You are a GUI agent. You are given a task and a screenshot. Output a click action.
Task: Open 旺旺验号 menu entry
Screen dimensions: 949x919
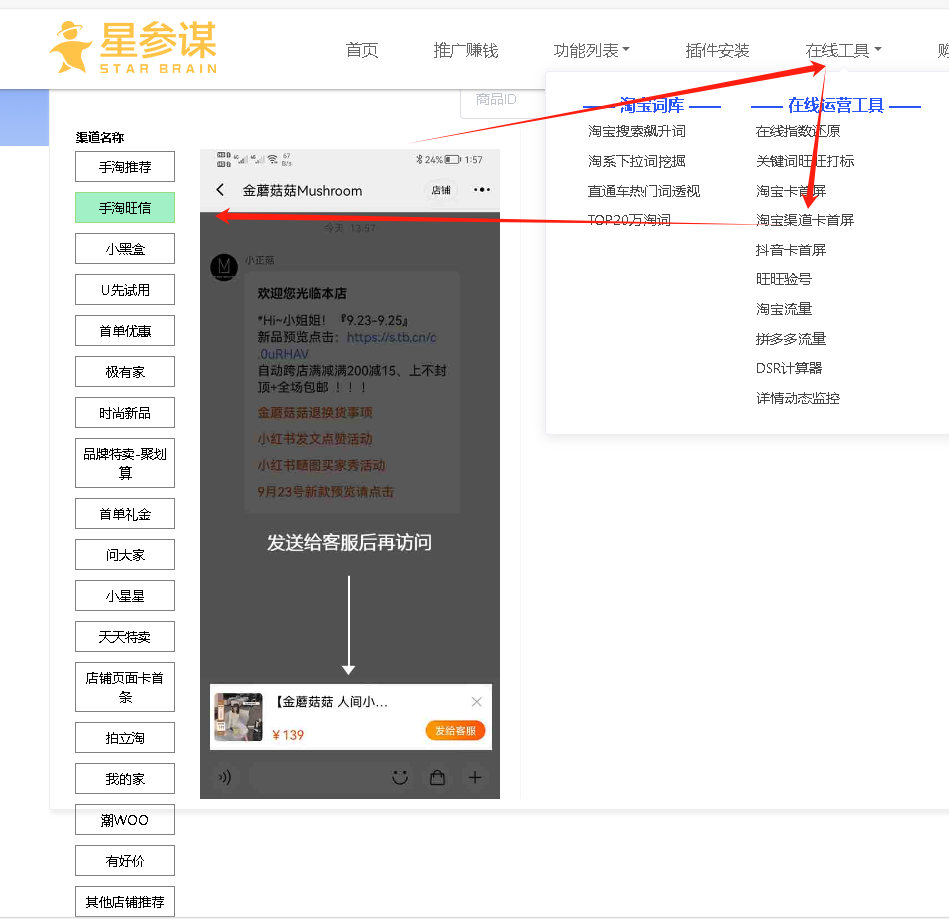[784, 279]
